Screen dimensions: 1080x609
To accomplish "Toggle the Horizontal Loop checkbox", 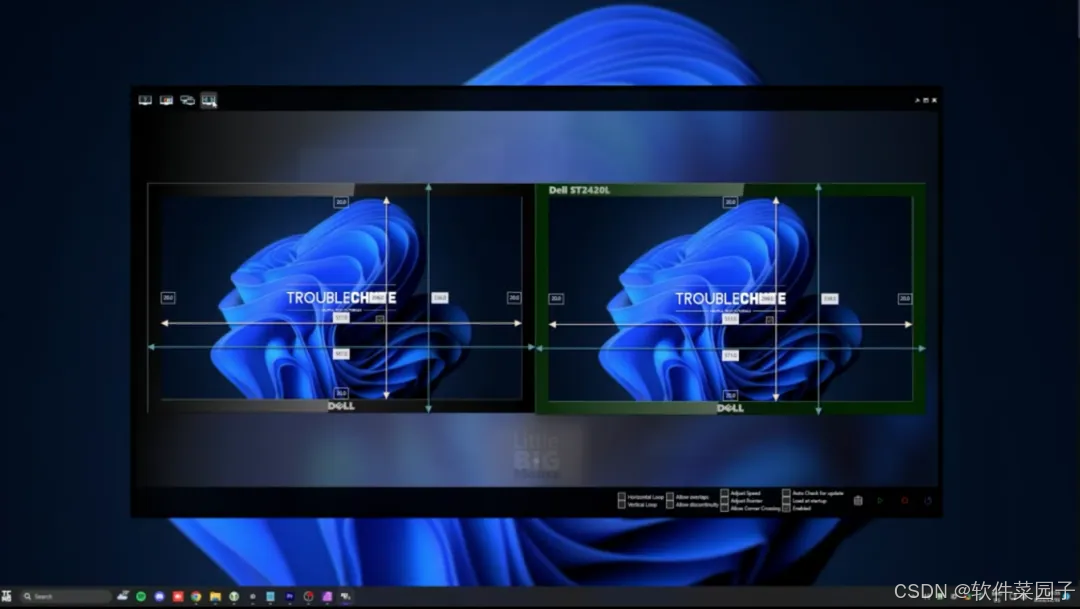I will click(621, 496).
